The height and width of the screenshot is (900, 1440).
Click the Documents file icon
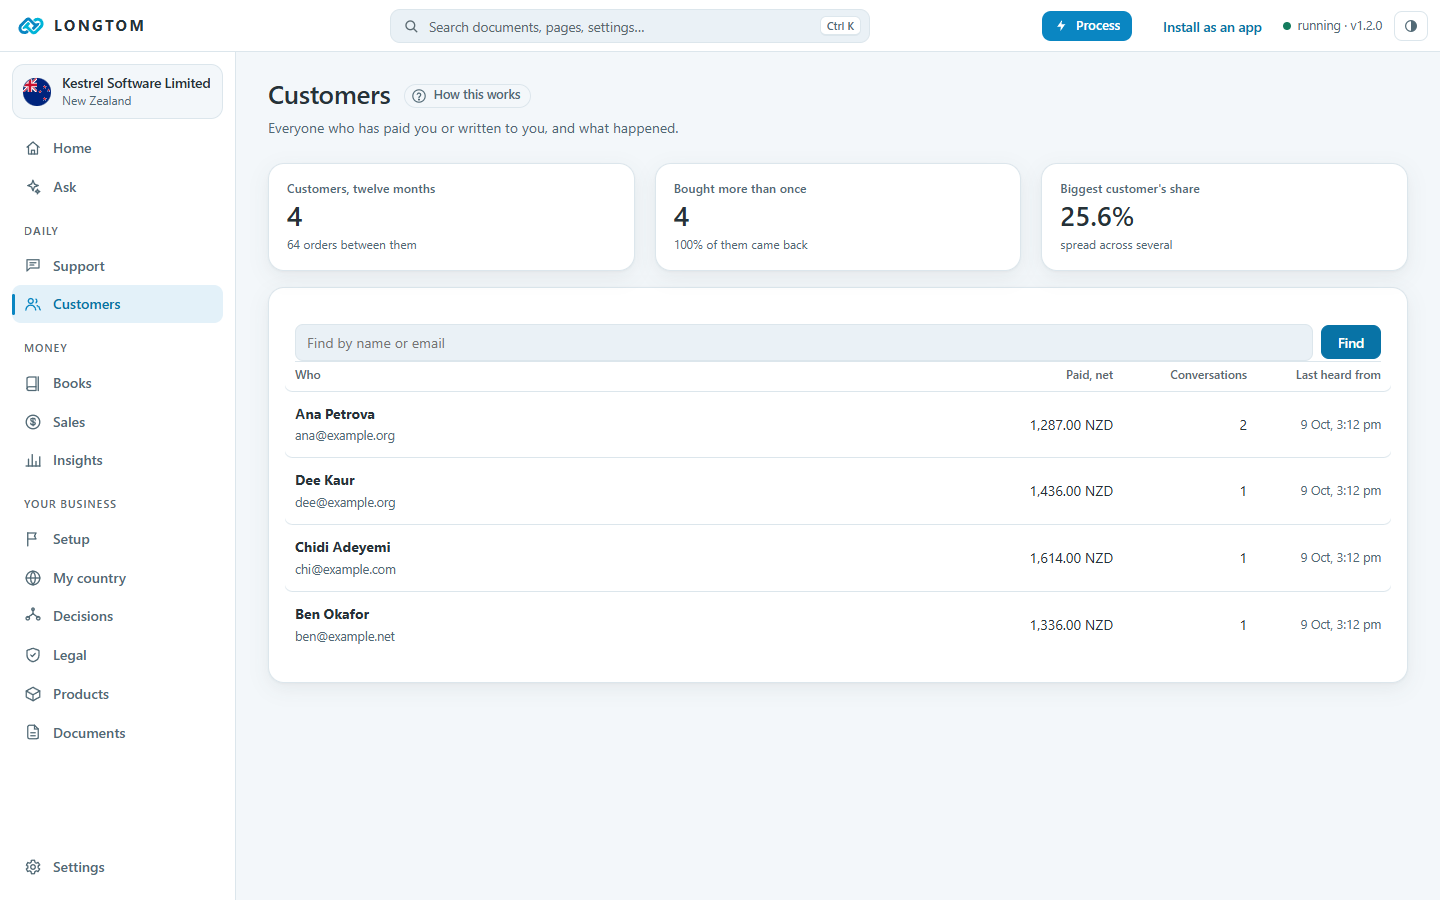tap(33, 733)
